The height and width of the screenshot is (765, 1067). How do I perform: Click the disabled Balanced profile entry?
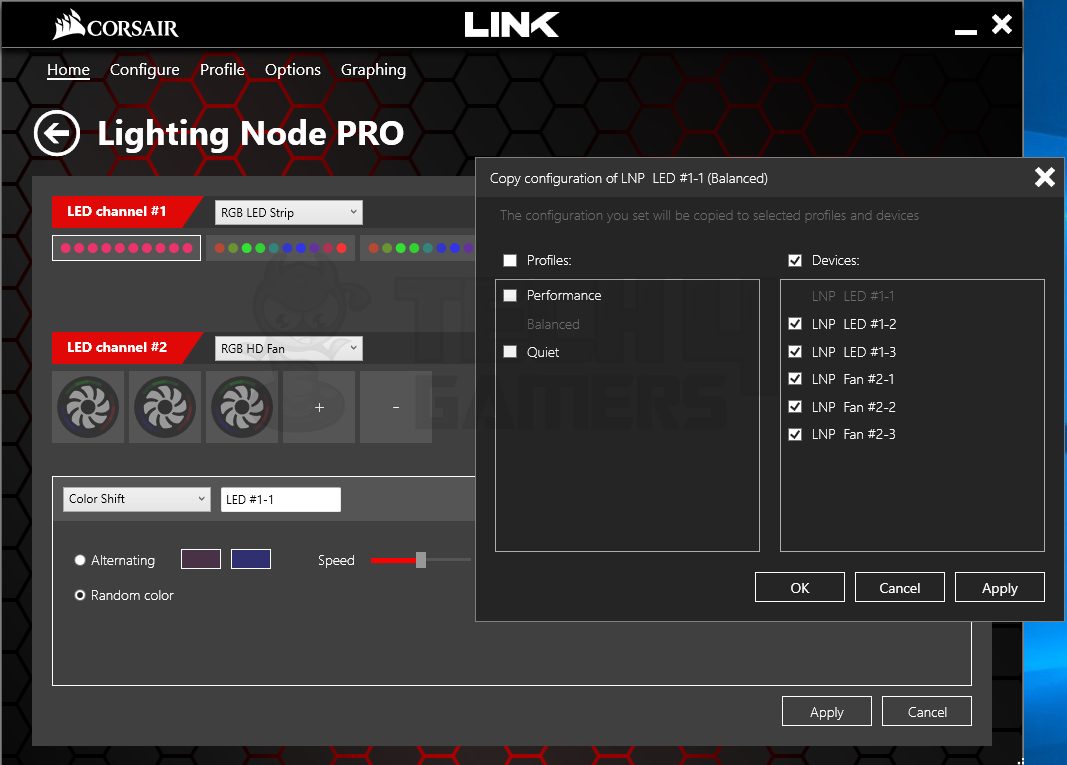[553, 324]
